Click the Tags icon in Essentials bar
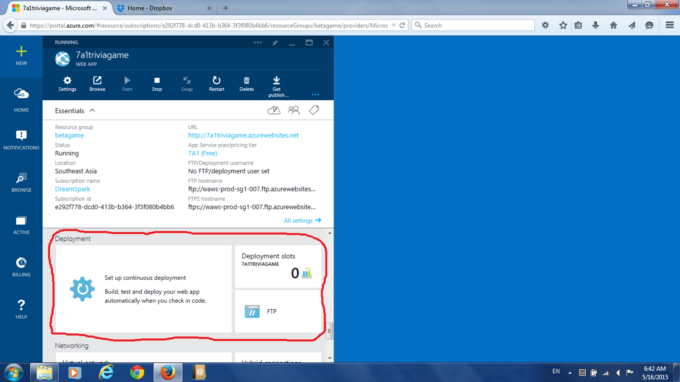680x382 pixels. (x=314, y=110)
